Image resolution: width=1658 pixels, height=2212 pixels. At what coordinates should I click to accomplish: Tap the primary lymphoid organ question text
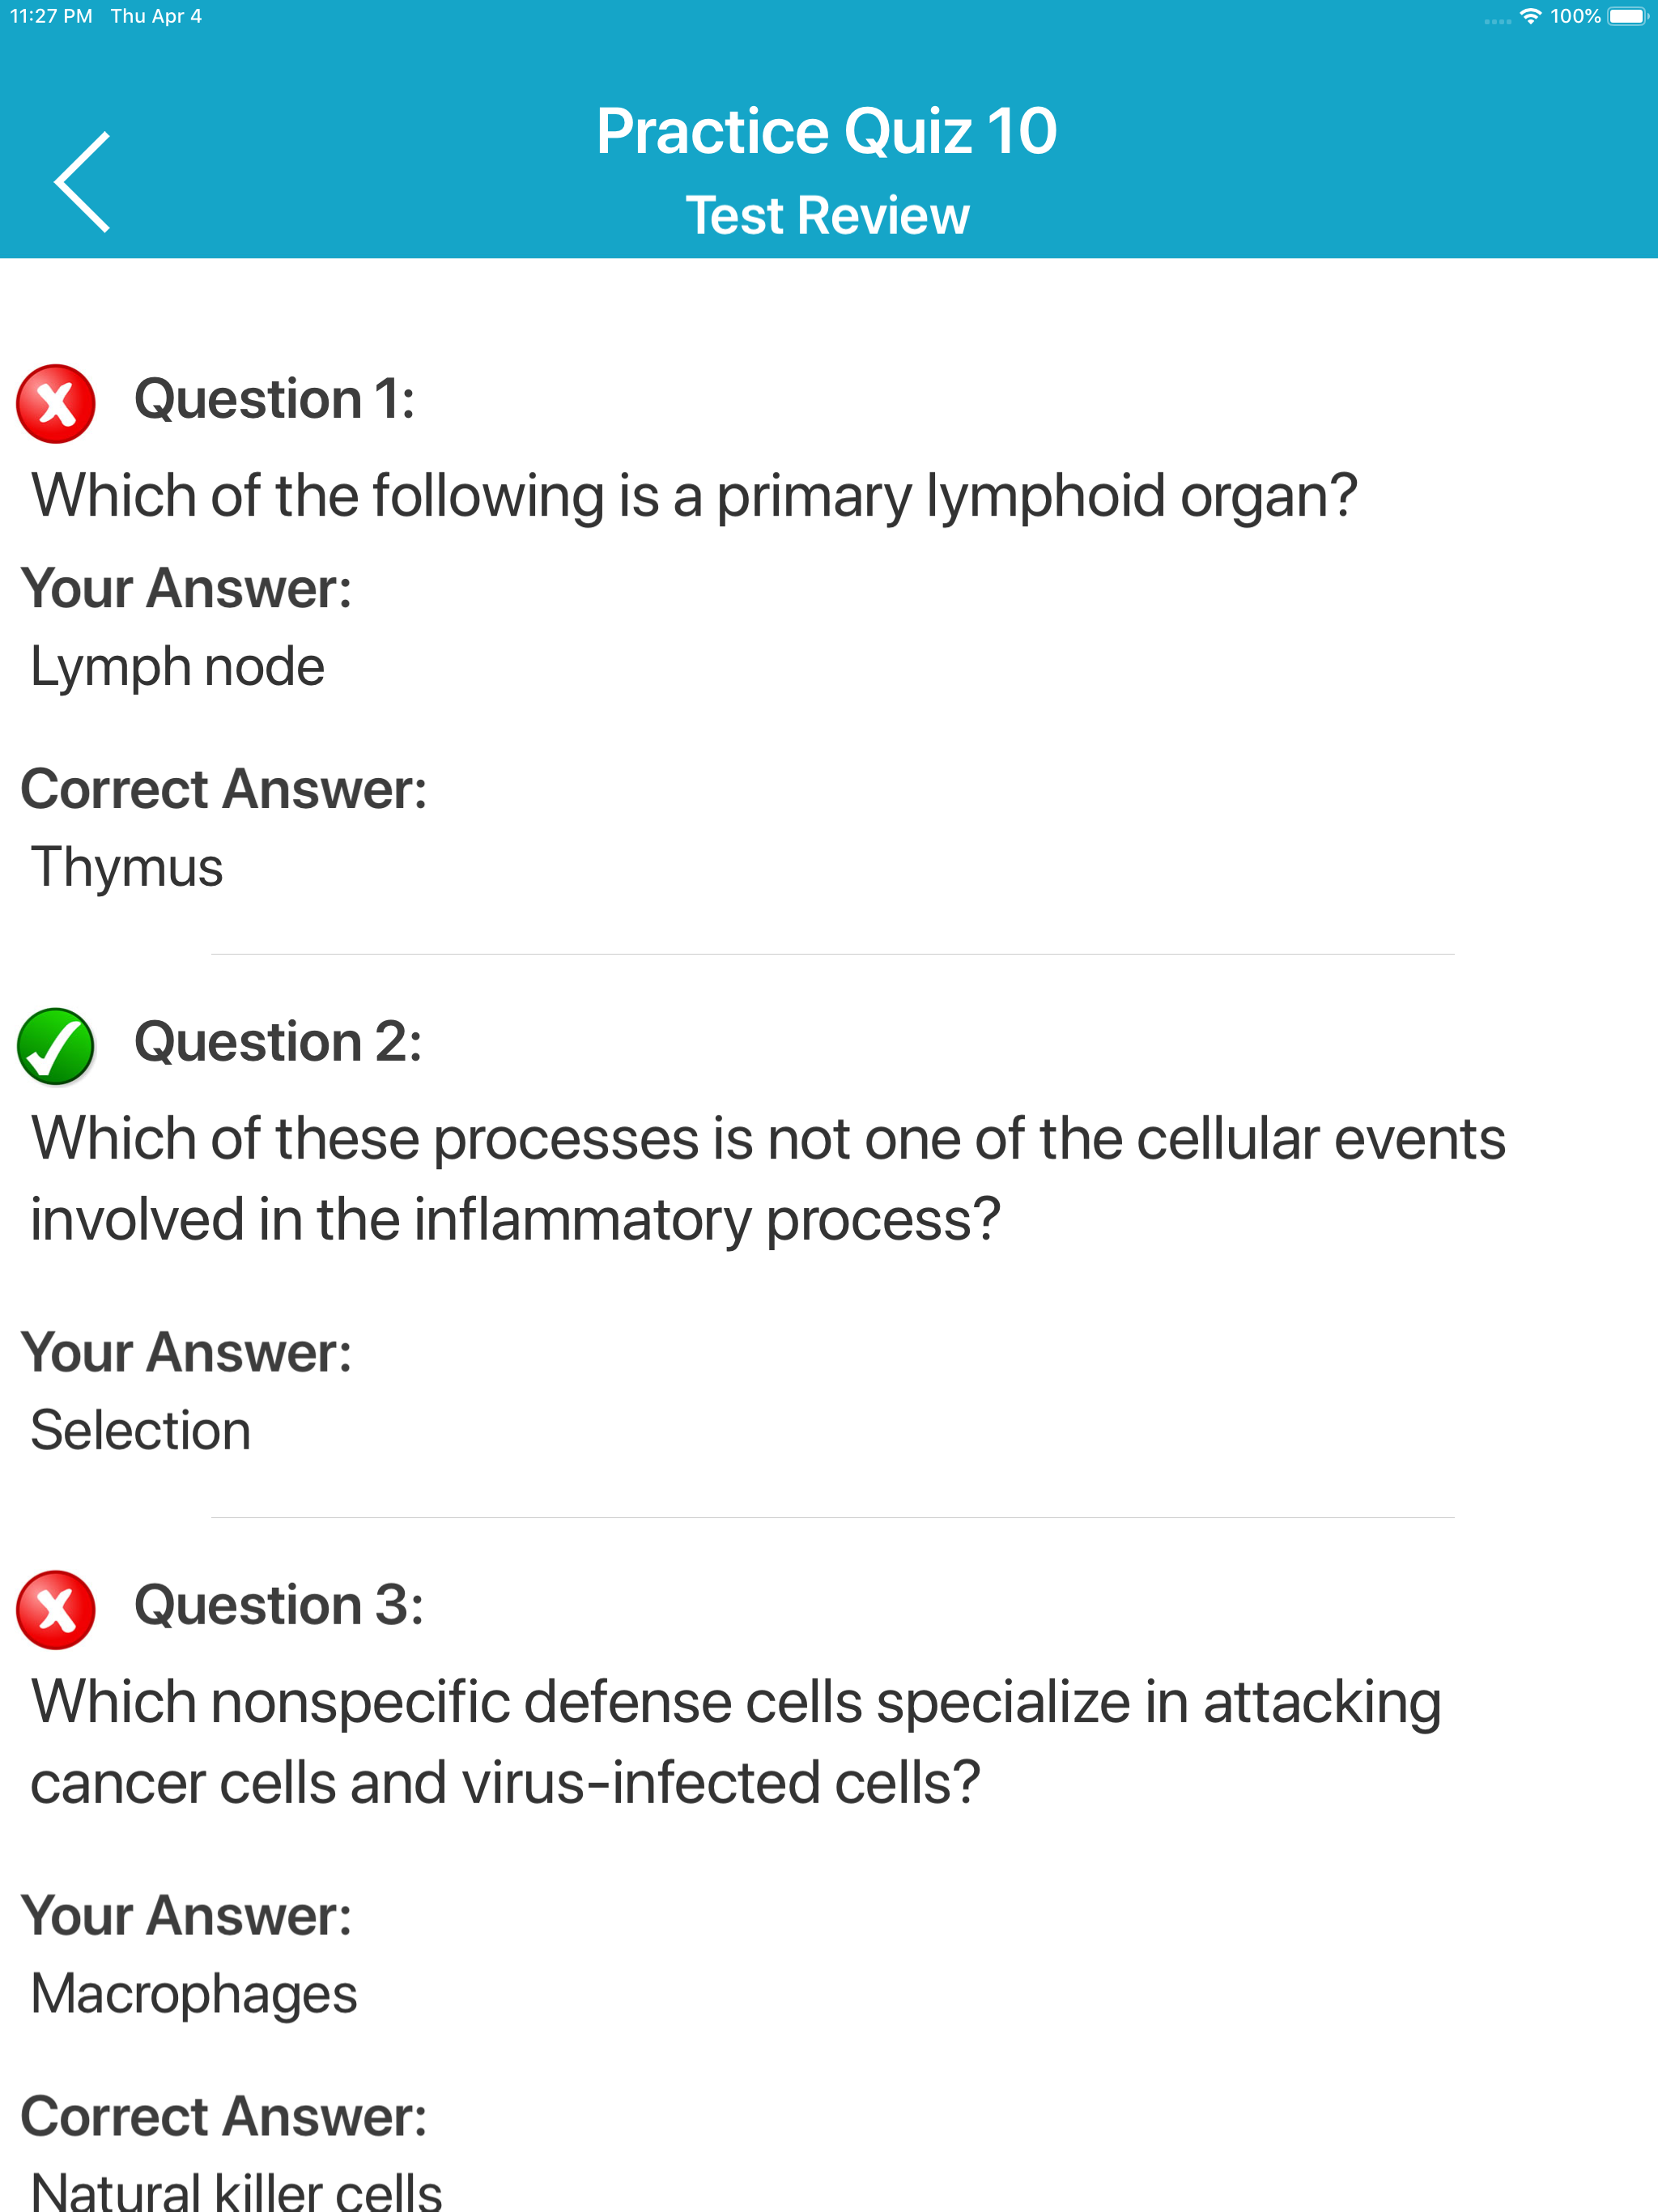click(694, 495)
